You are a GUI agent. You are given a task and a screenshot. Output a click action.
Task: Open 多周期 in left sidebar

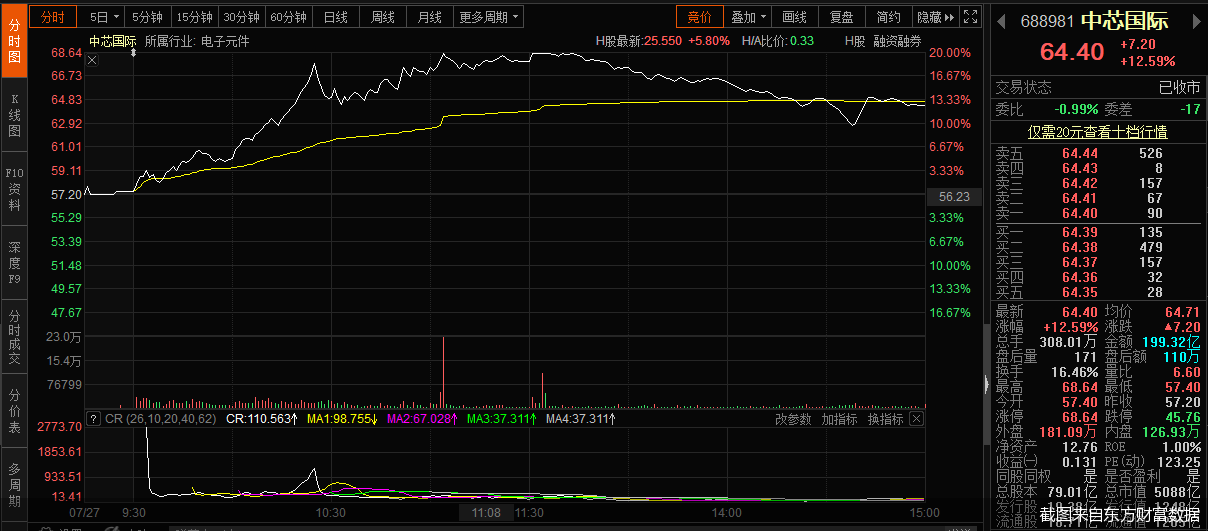click(14, 485)
